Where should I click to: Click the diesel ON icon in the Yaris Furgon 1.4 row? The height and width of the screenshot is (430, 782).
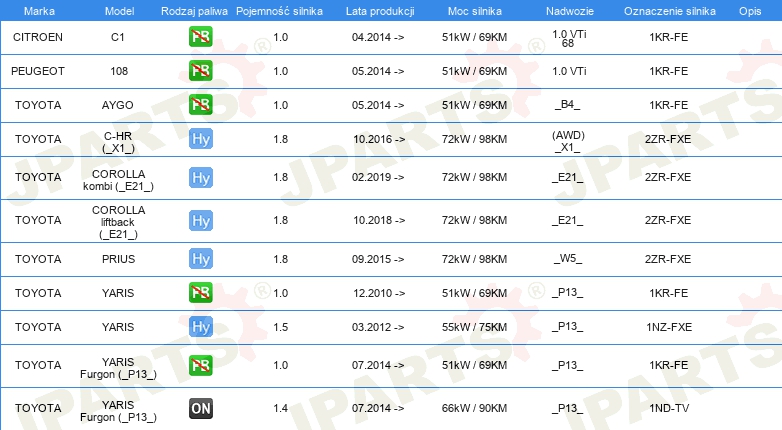click(201, 408)
